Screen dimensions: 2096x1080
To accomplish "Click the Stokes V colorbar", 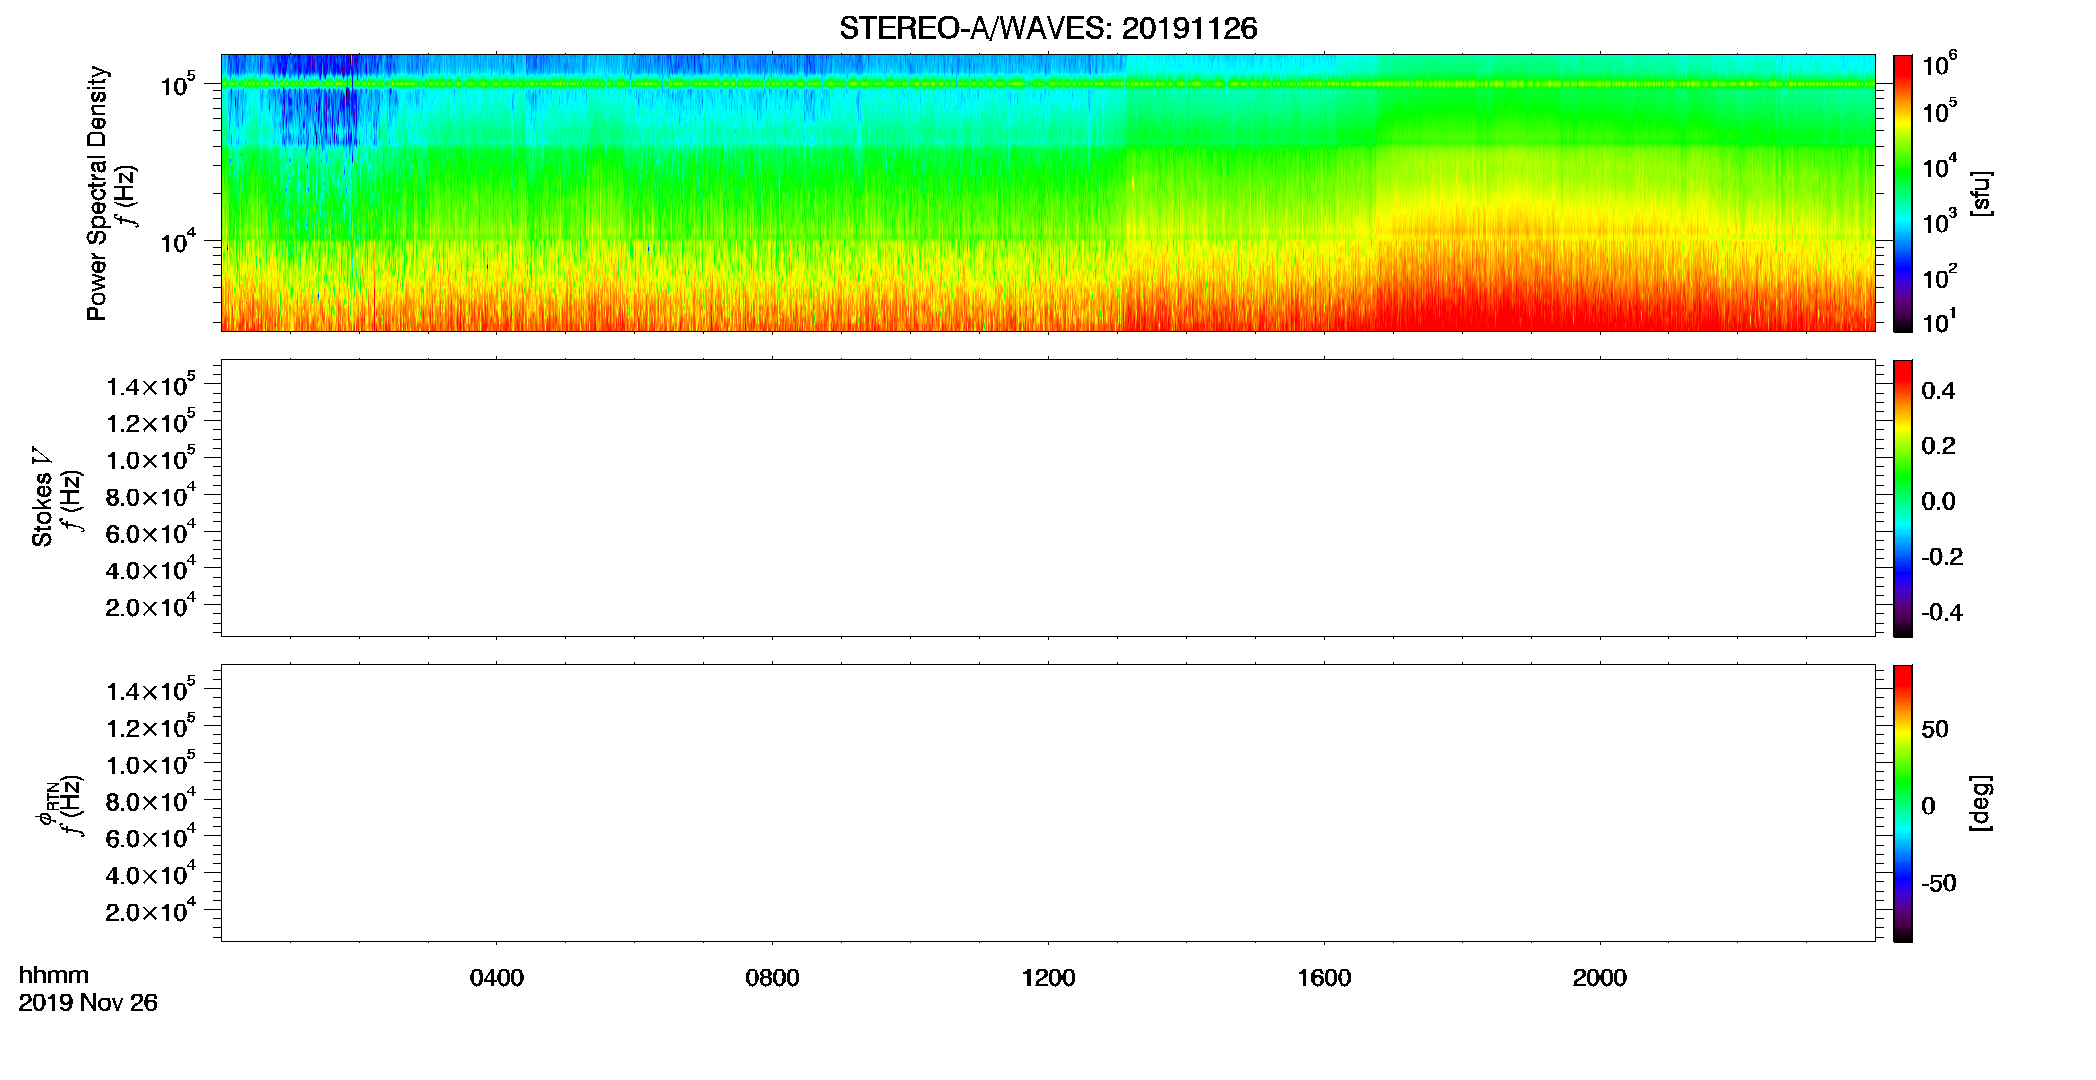I will [x=1903, y=498].
